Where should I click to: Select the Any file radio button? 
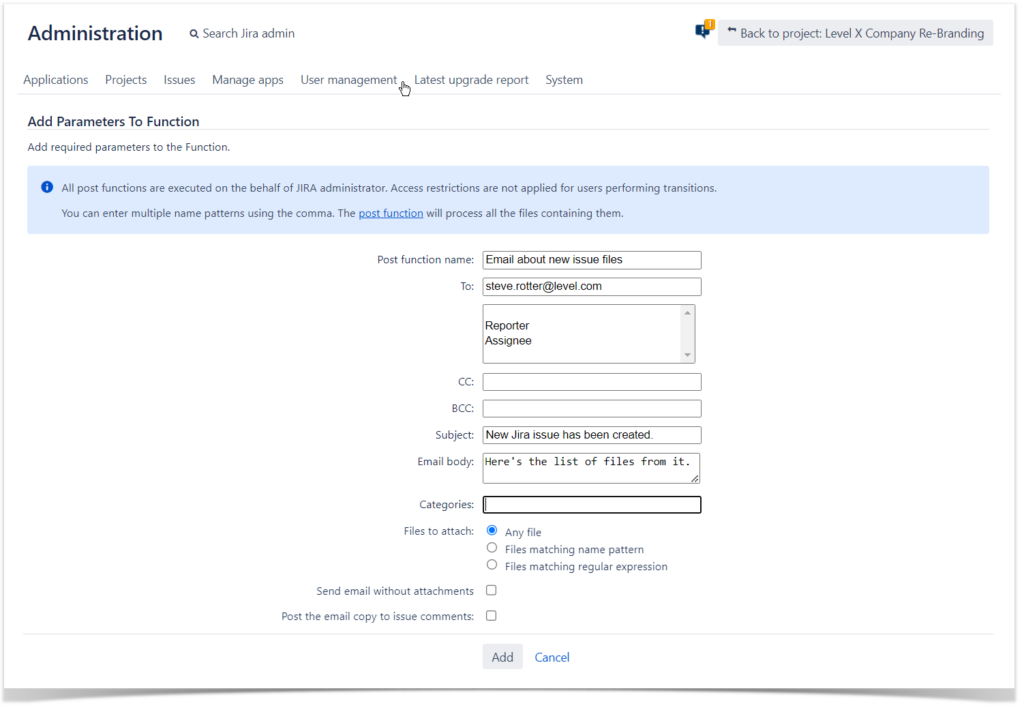(x=491, y=530)
